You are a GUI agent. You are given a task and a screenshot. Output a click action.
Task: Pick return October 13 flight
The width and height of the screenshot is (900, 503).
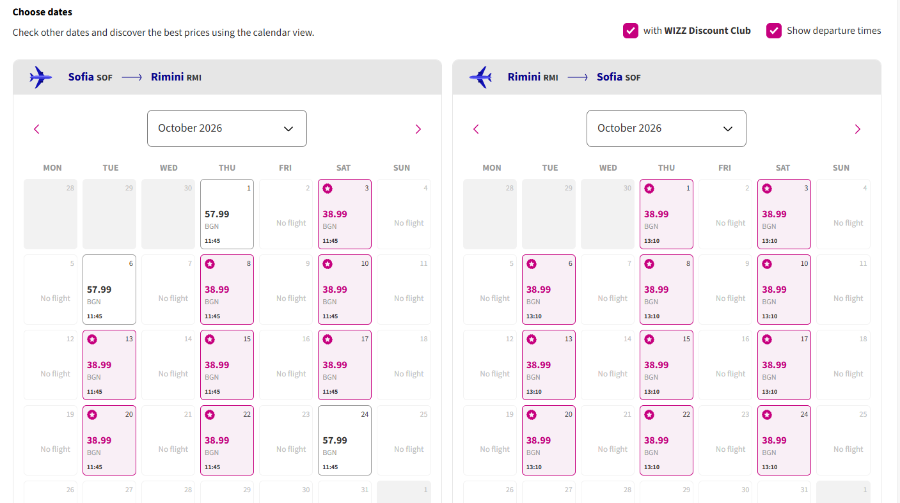(549, 365)
